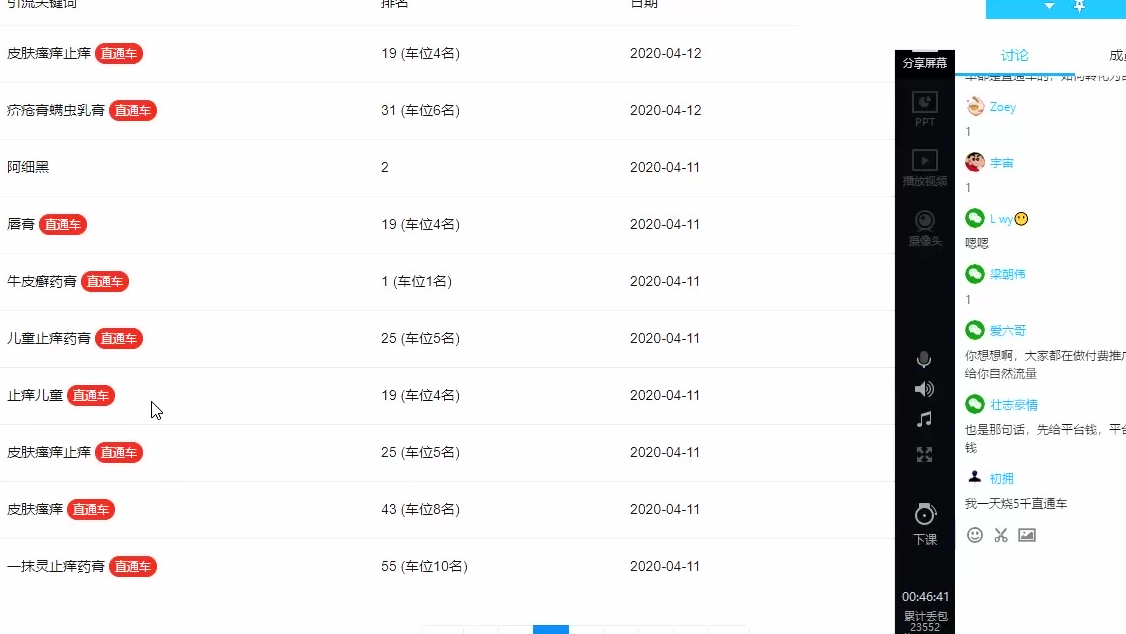Screen dimensions: 1126x634
Task: Open the emoji picker in chat
Action: tap(975, 535)
